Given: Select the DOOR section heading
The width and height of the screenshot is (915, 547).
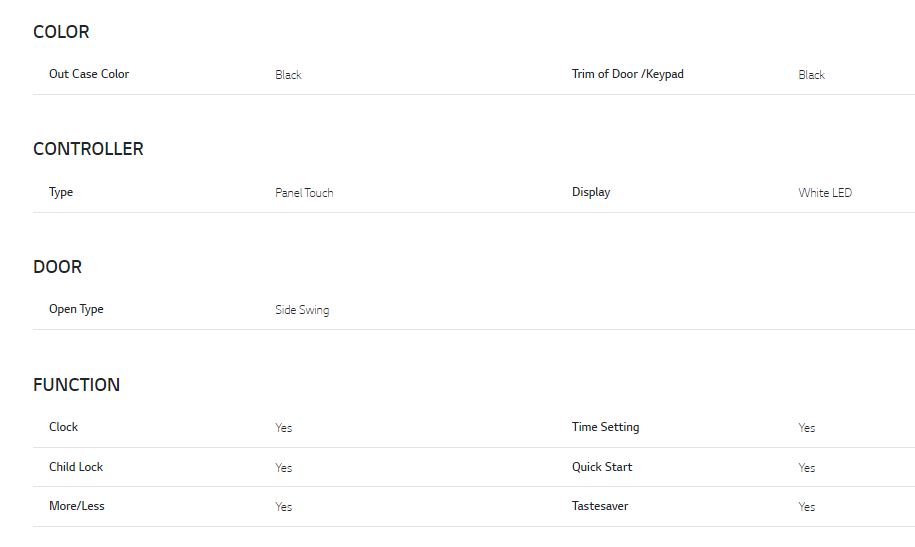Looking at the screenshot, I should tap(57, 267).
